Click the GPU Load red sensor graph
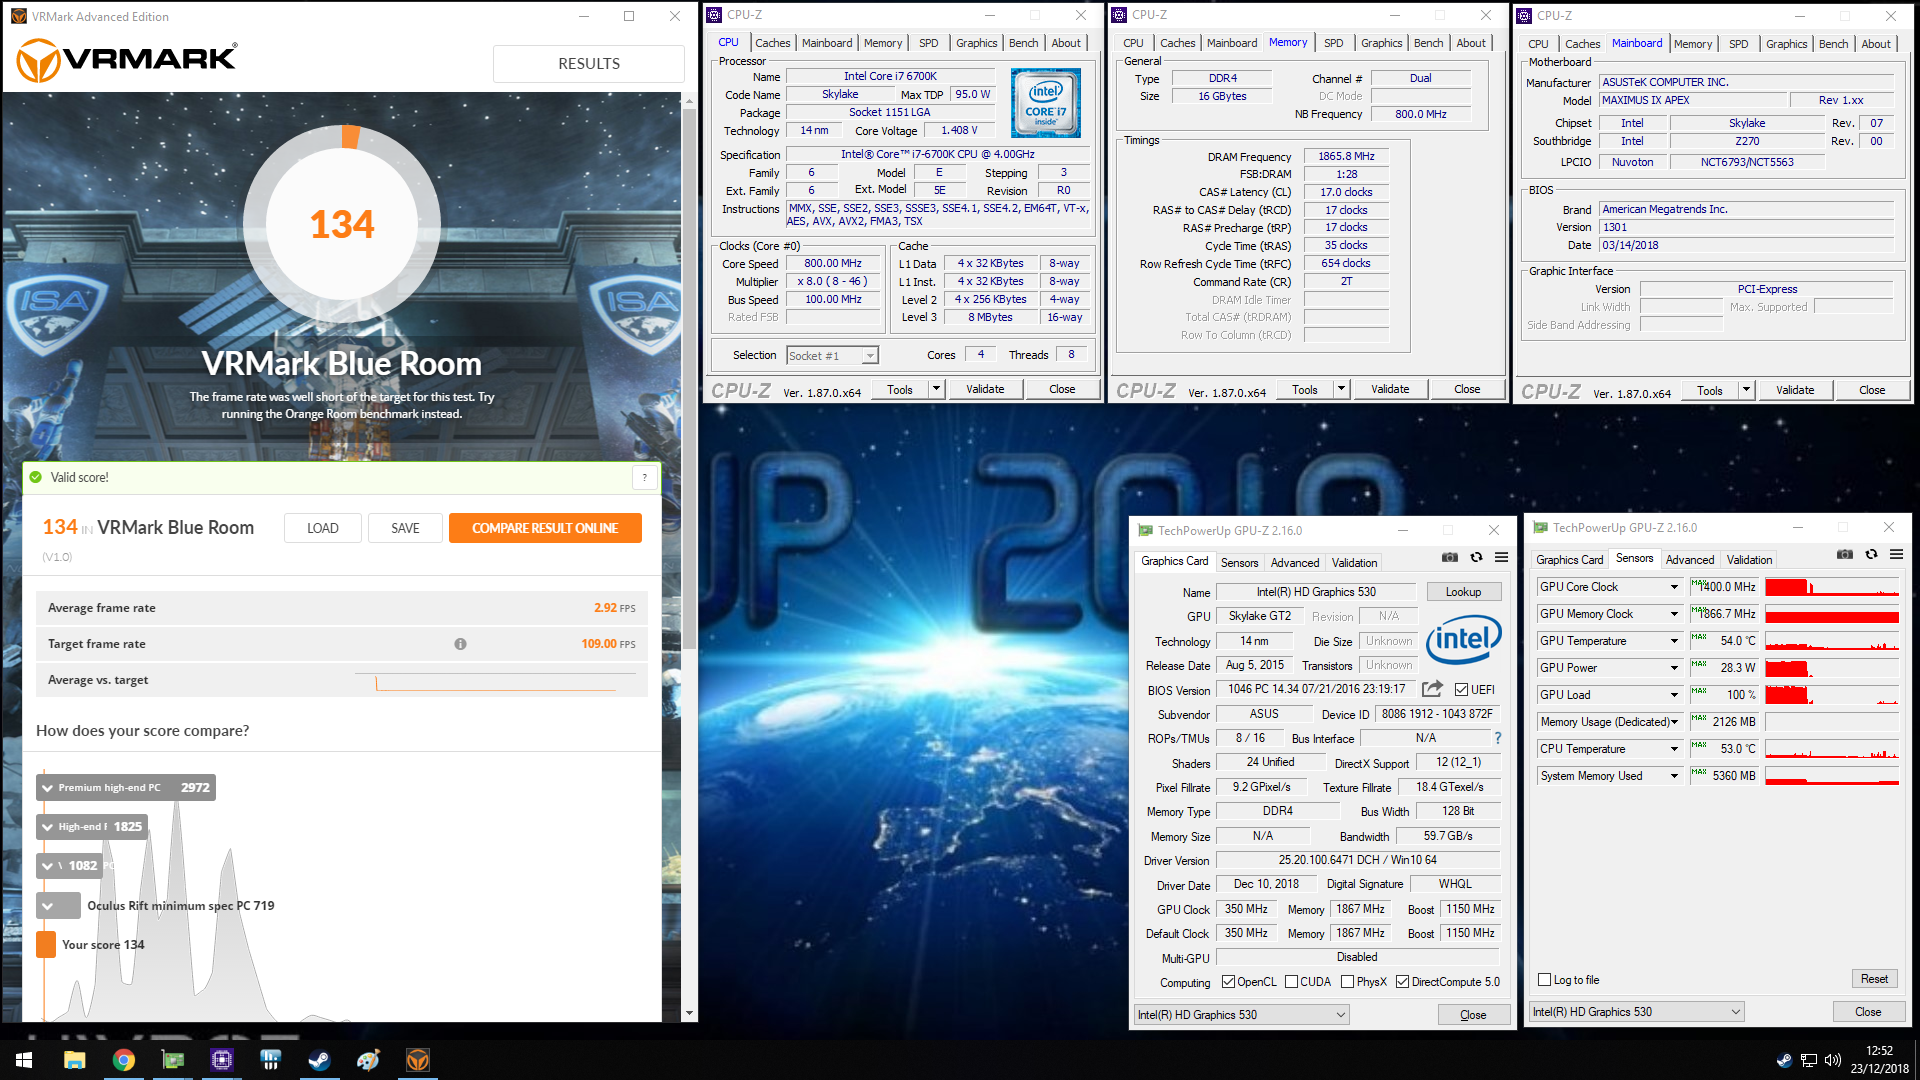Image resolution: width=1920 pixels, height=1080 pixels. tap(1832, 695)
